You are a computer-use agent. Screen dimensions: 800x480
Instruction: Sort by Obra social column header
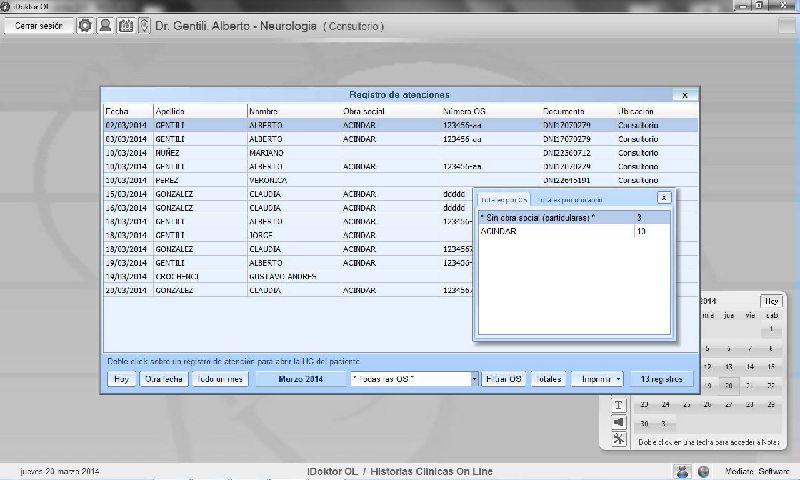pyautogui.click(x=391, y=111)
